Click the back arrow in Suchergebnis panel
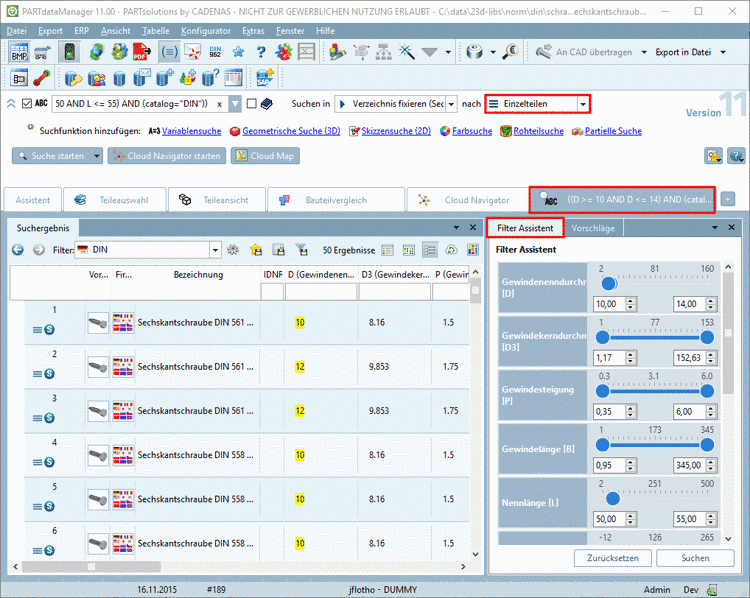 pyautogui.click(x=18, y=250)
